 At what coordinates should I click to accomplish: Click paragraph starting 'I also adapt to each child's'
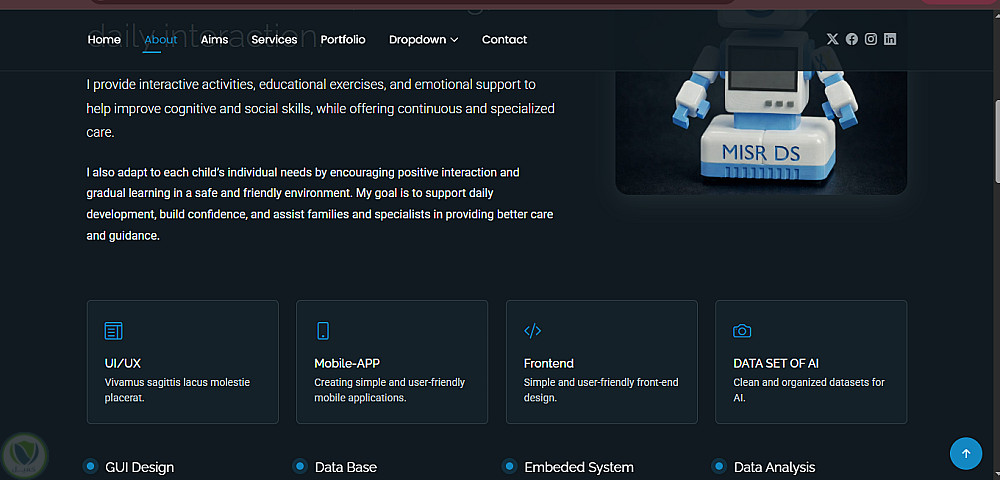pos(320,204)
